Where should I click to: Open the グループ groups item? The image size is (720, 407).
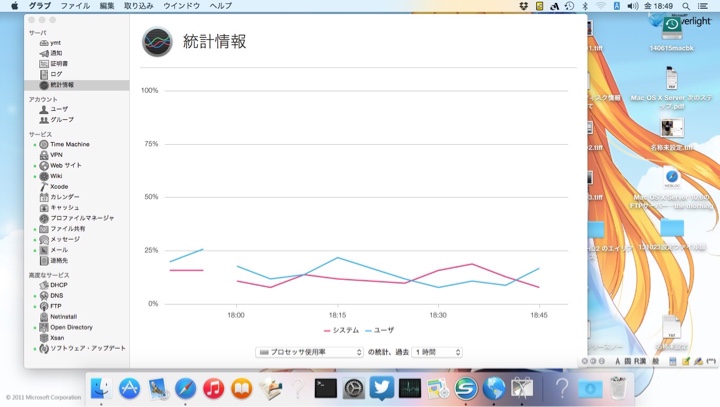click(x=56, y=120)
